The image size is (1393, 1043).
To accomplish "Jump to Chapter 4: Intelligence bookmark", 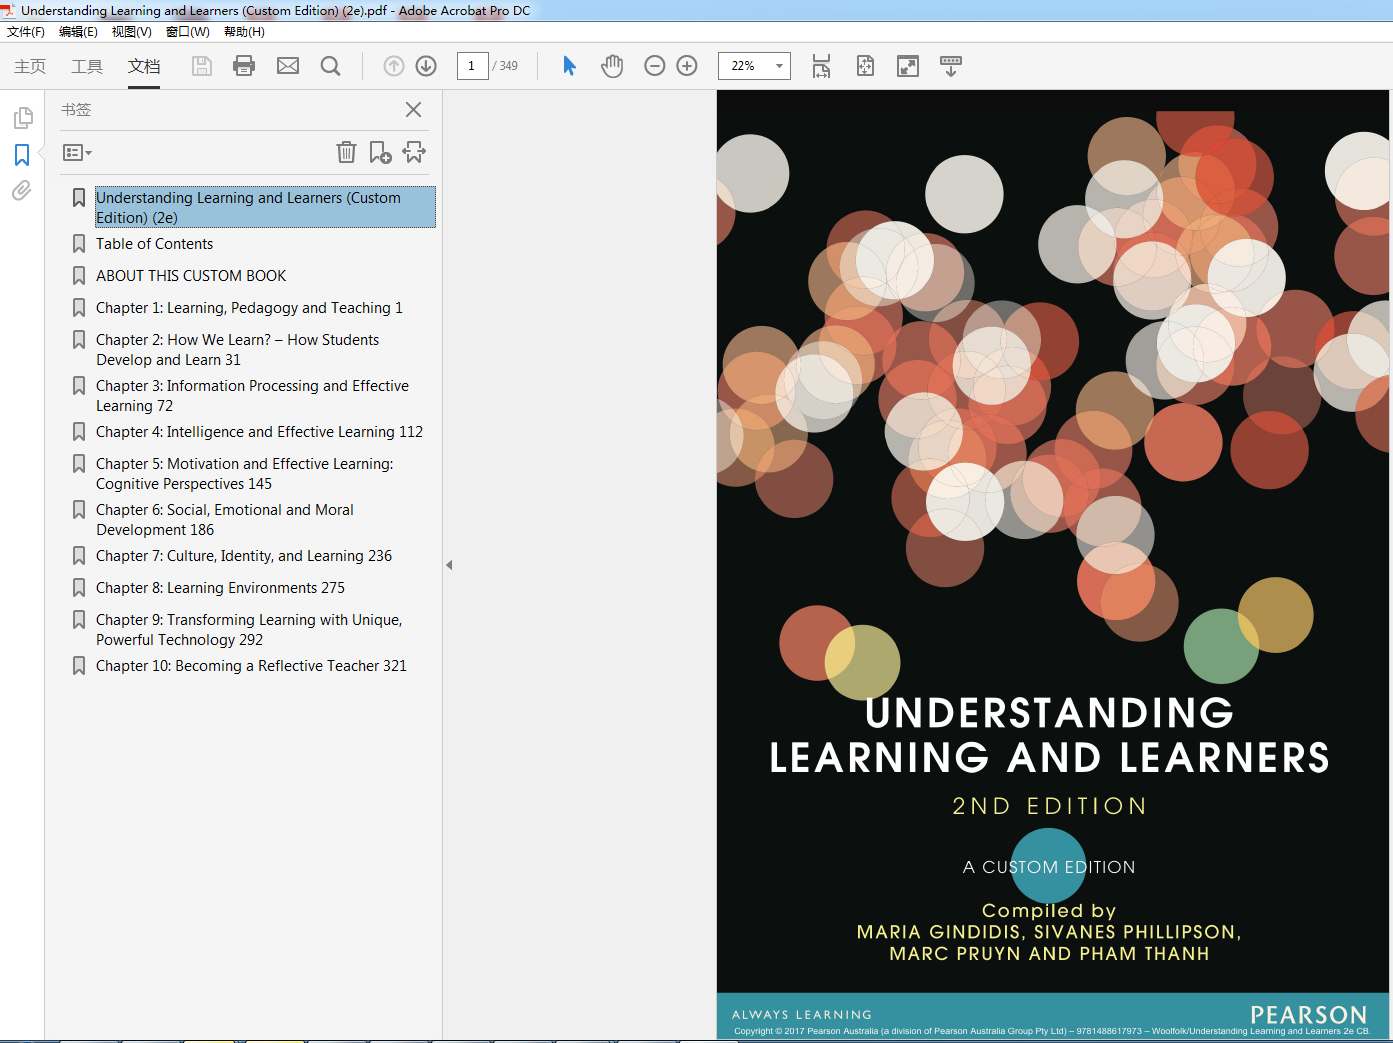I will coord(259,432).
